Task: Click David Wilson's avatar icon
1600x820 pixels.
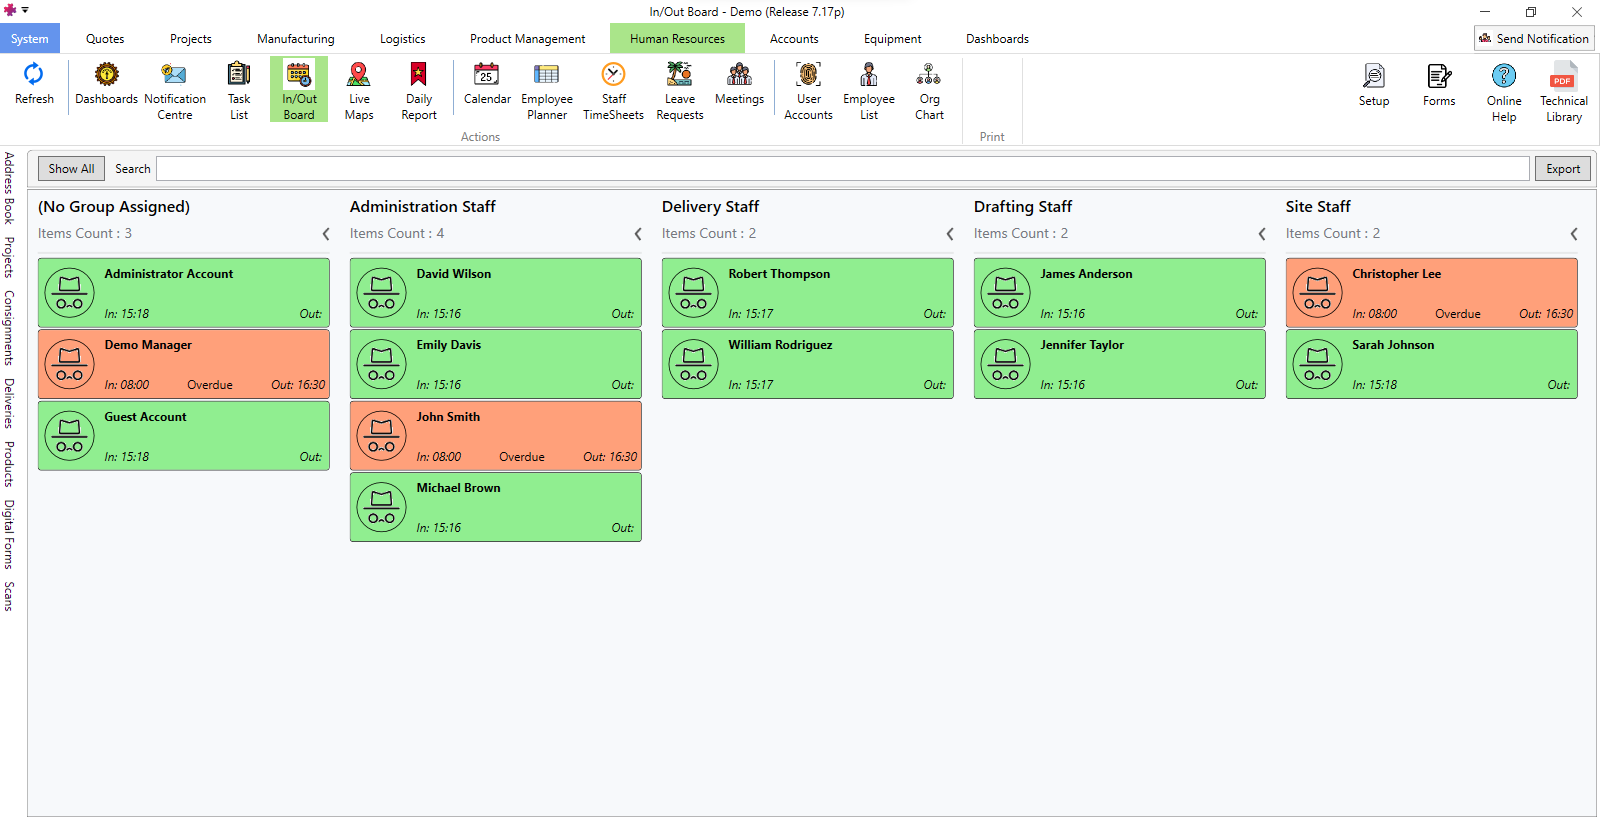Action: pyautogui.click(x=382, y=293)
